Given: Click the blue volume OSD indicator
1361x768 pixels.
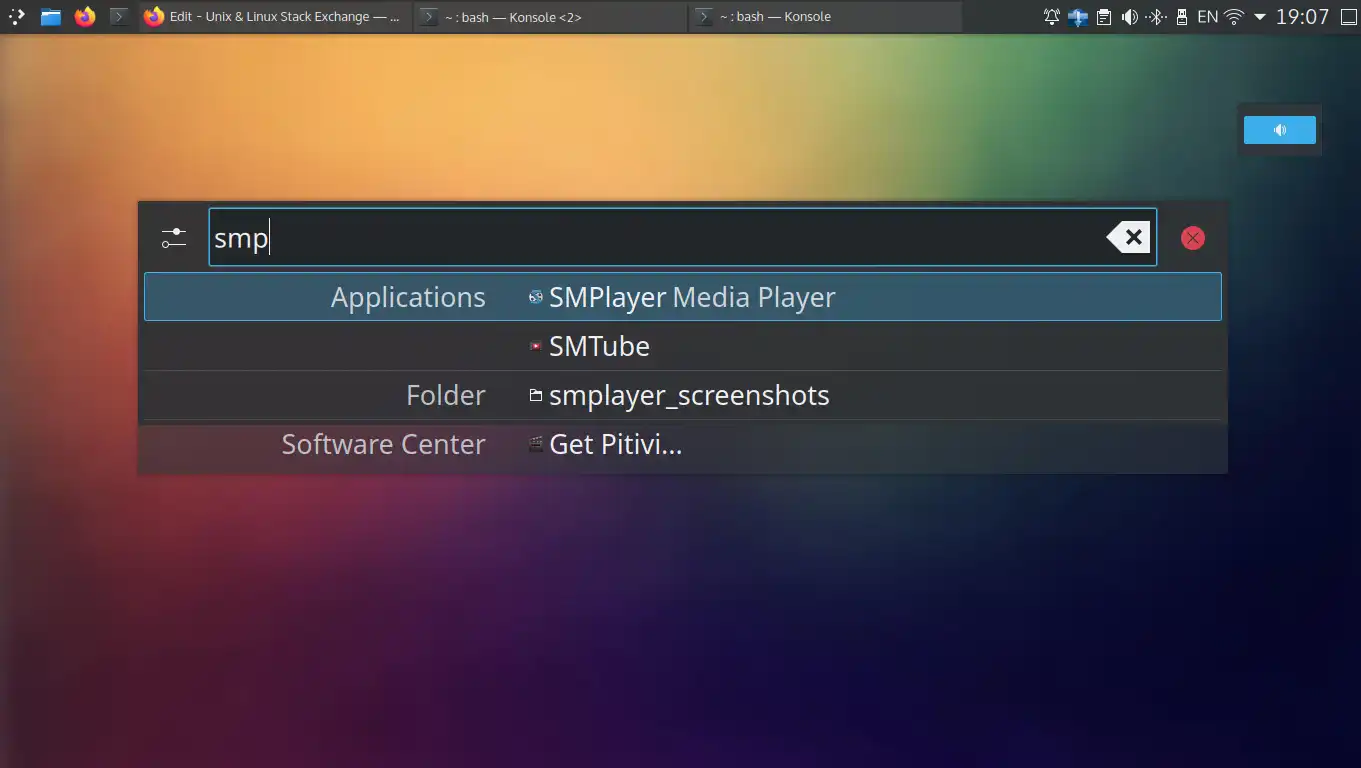Looking at the screenshot, I should tap(1280, 130).
